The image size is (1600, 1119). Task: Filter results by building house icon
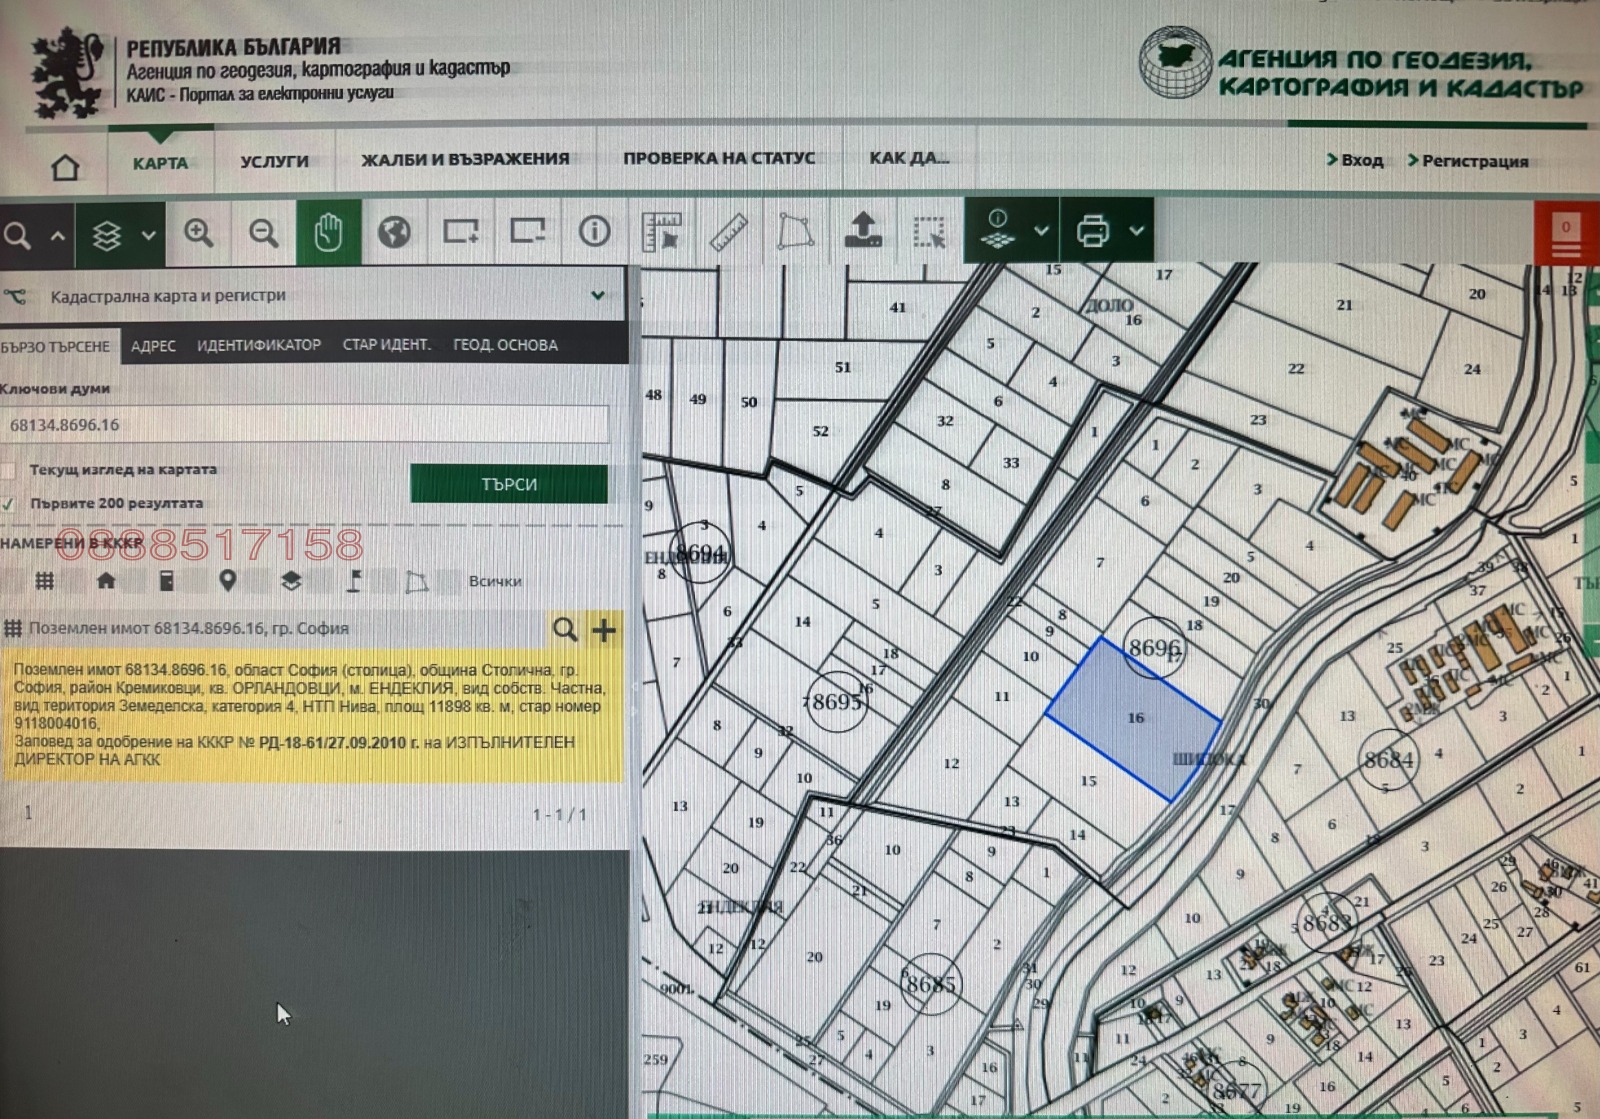coord(106,581)
